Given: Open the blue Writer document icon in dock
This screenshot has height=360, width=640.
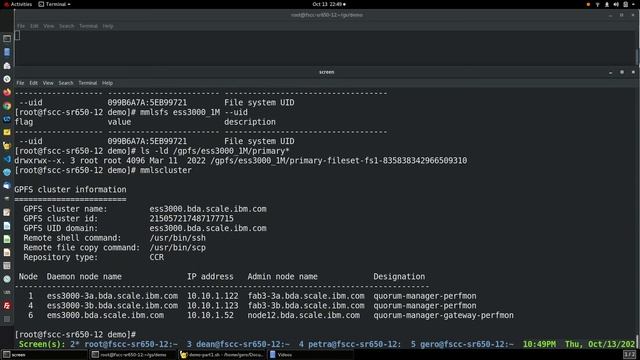Looking at the screenshot, I should click(7, 226).
